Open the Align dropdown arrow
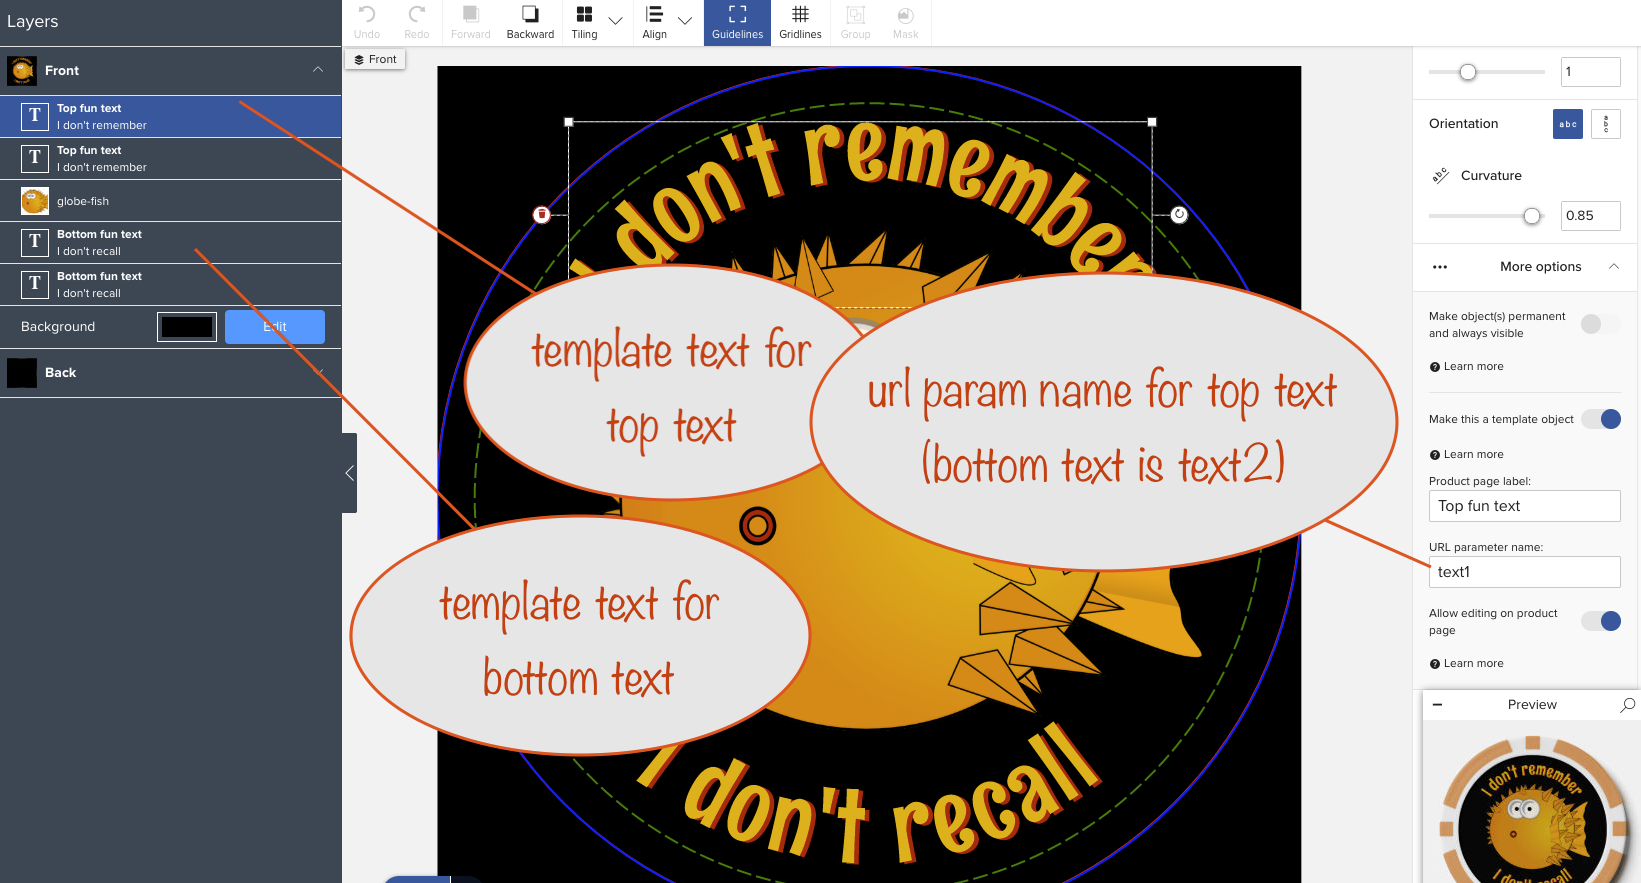Viewport: 1641px width, 883px height. pos(685,20)
